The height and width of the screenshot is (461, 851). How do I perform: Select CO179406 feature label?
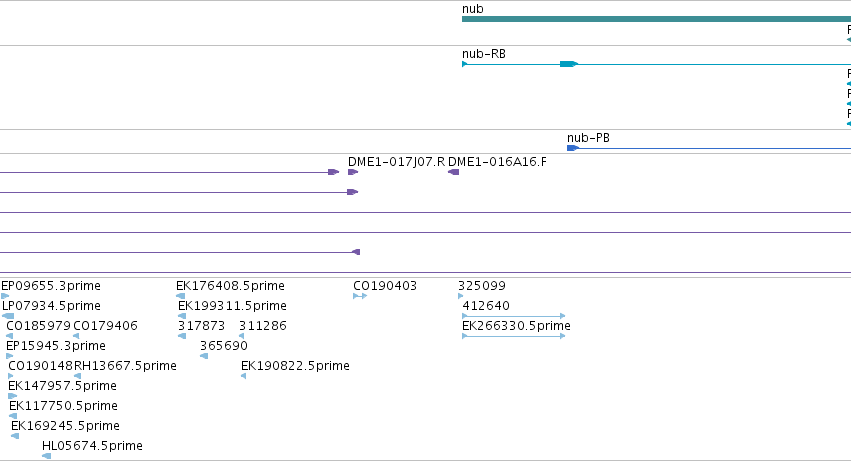105,326
